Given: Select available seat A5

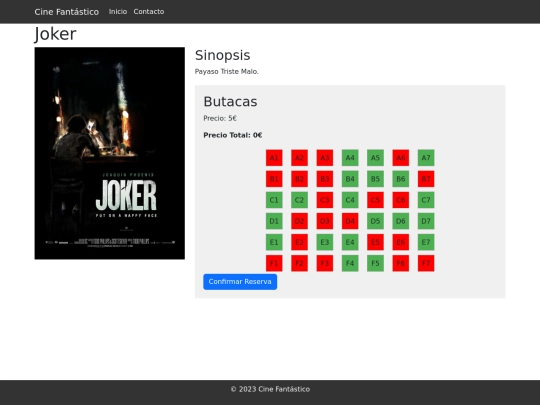Looking at the screenshot, I should (x=375, y=158).
